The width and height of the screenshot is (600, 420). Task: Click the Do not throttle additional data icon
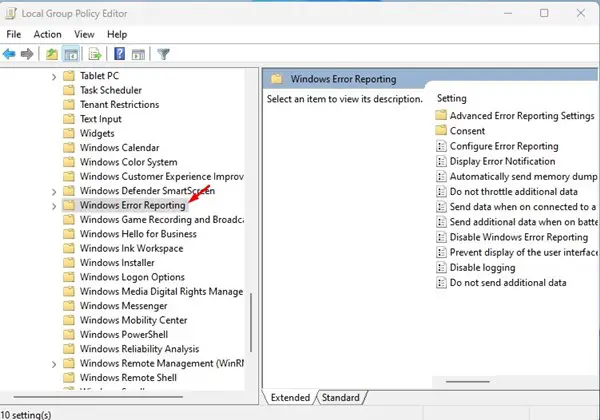pos(441,192)
